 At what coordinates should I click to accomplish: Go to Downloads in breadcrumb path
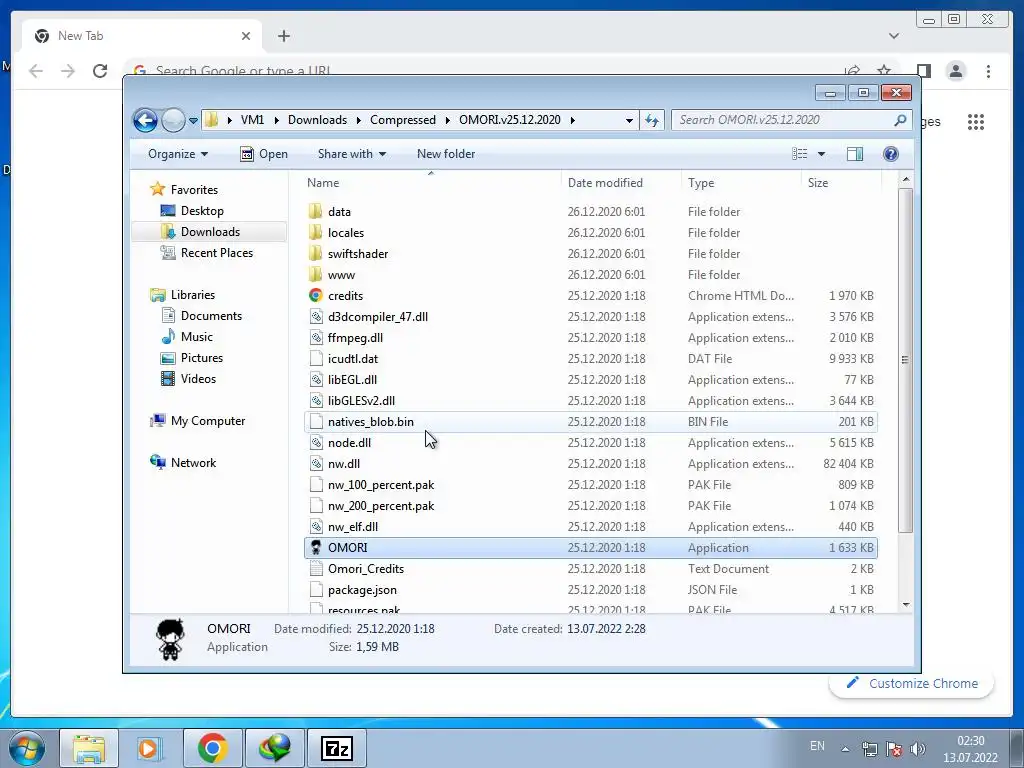(317, 120)
